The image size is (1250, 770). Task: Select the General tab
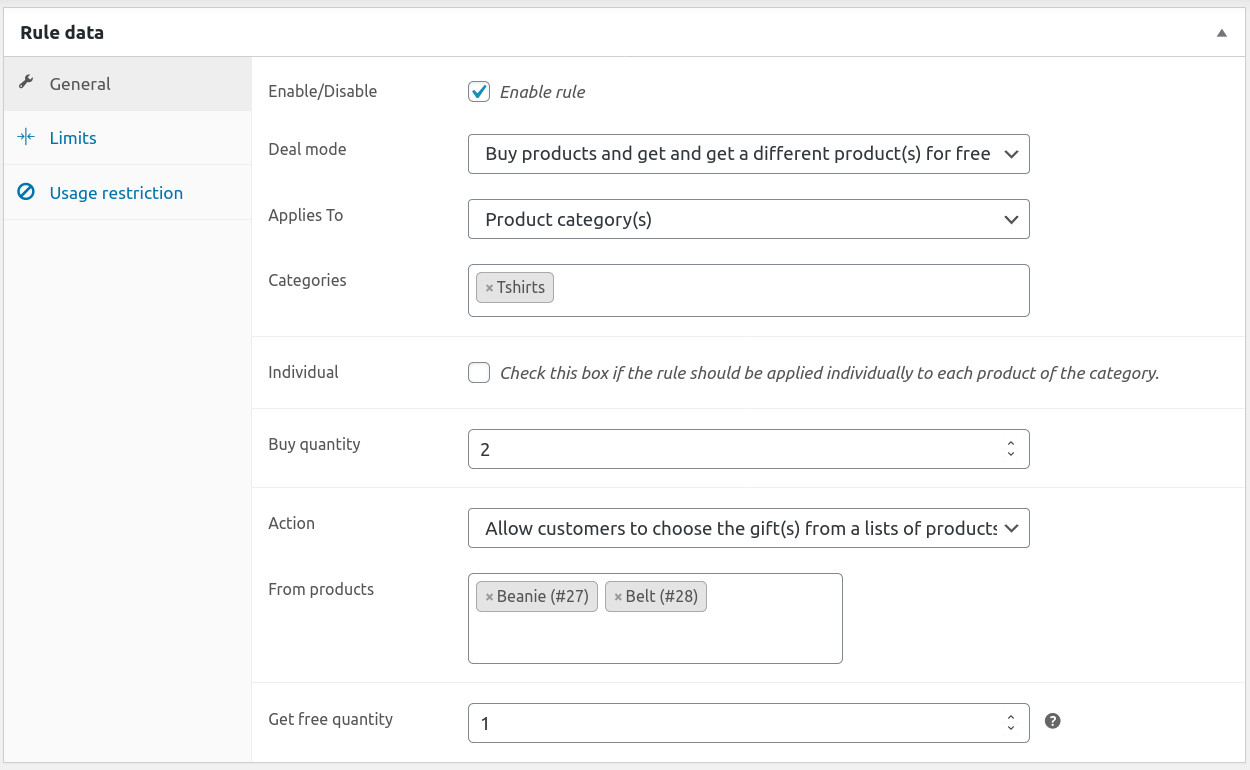(x=80, y=84)
